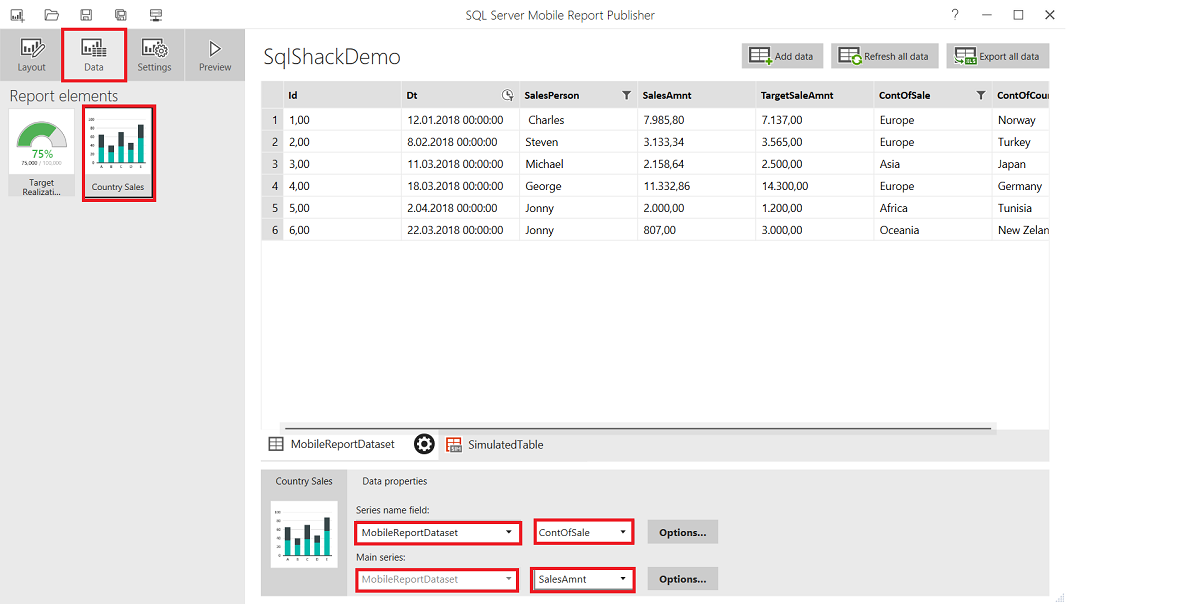
Task: Click the Country Sales chart preview thumbnail
Action: [x=304, y=534]
